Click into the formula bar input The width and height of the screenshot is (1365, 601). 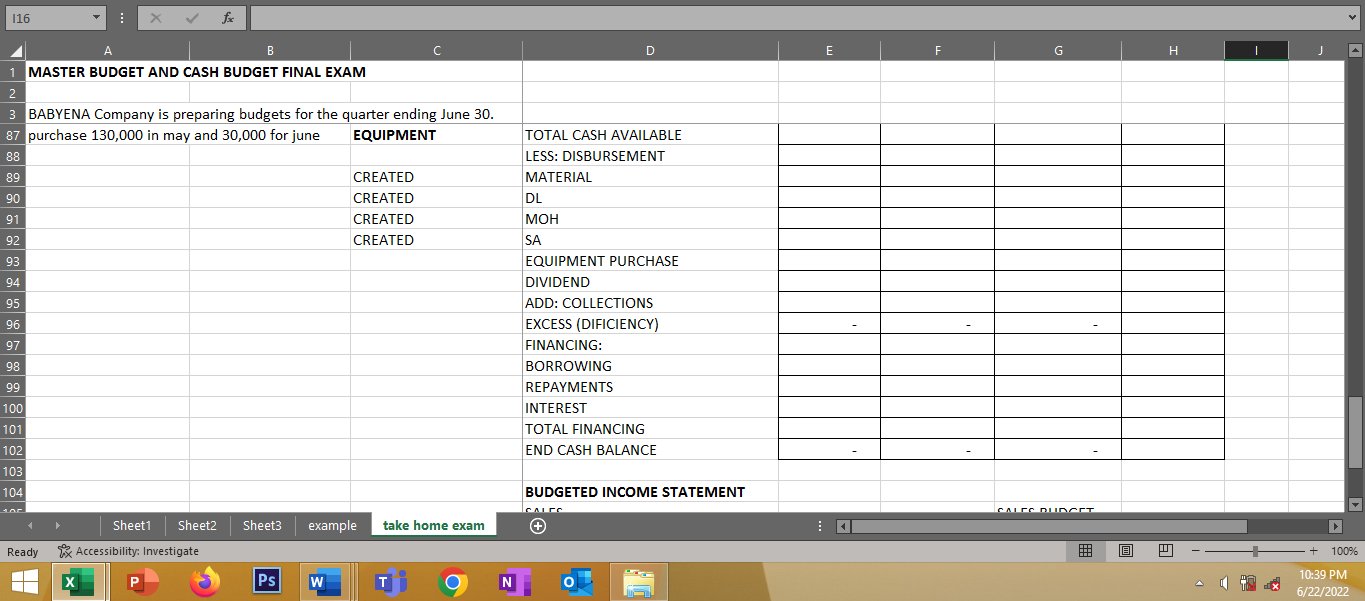point(796,19)
